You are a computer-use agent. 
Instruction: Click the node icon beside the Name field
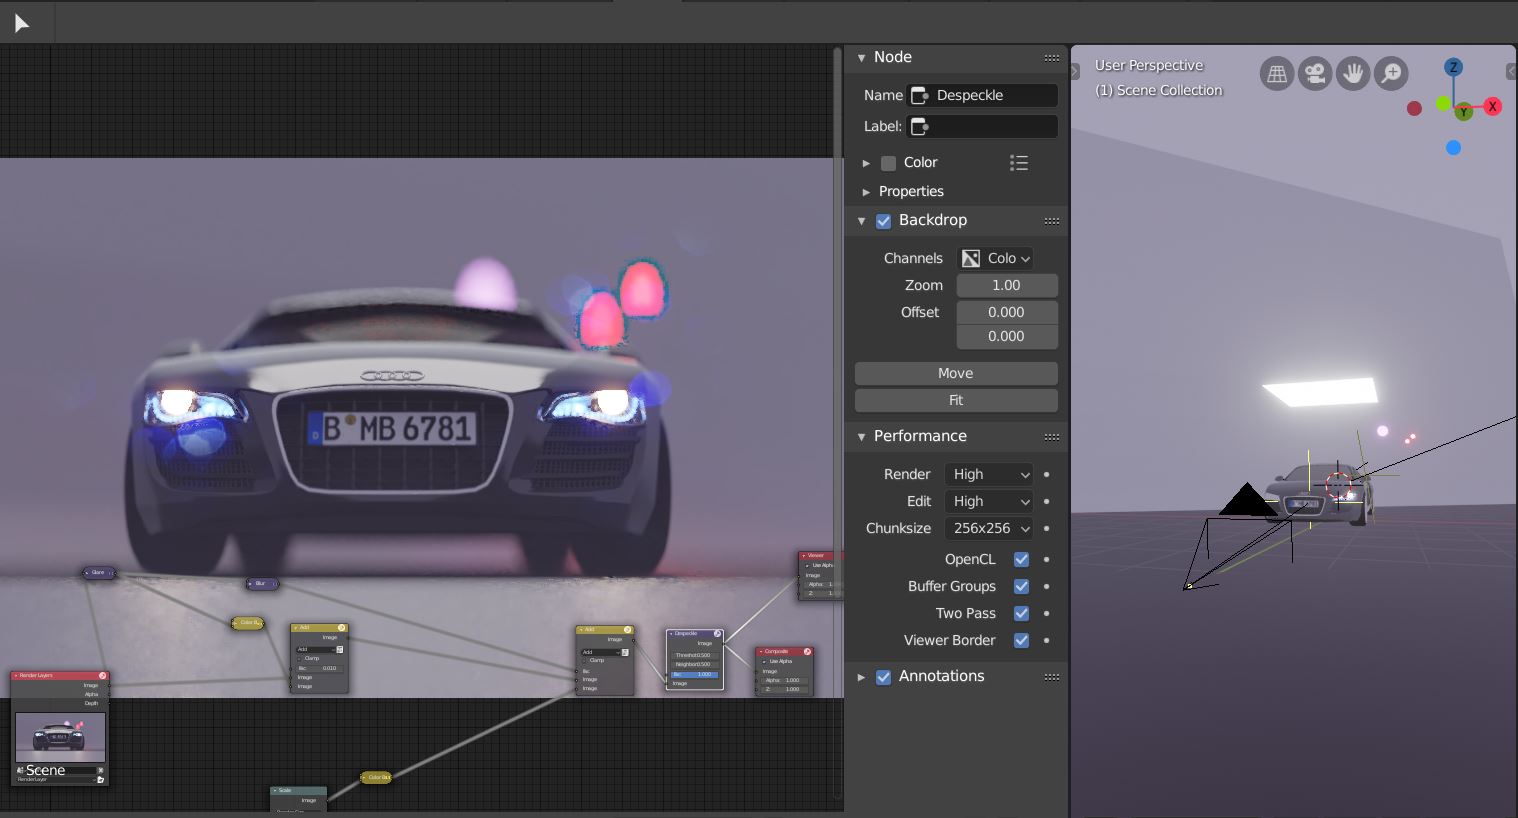[919, 95]
